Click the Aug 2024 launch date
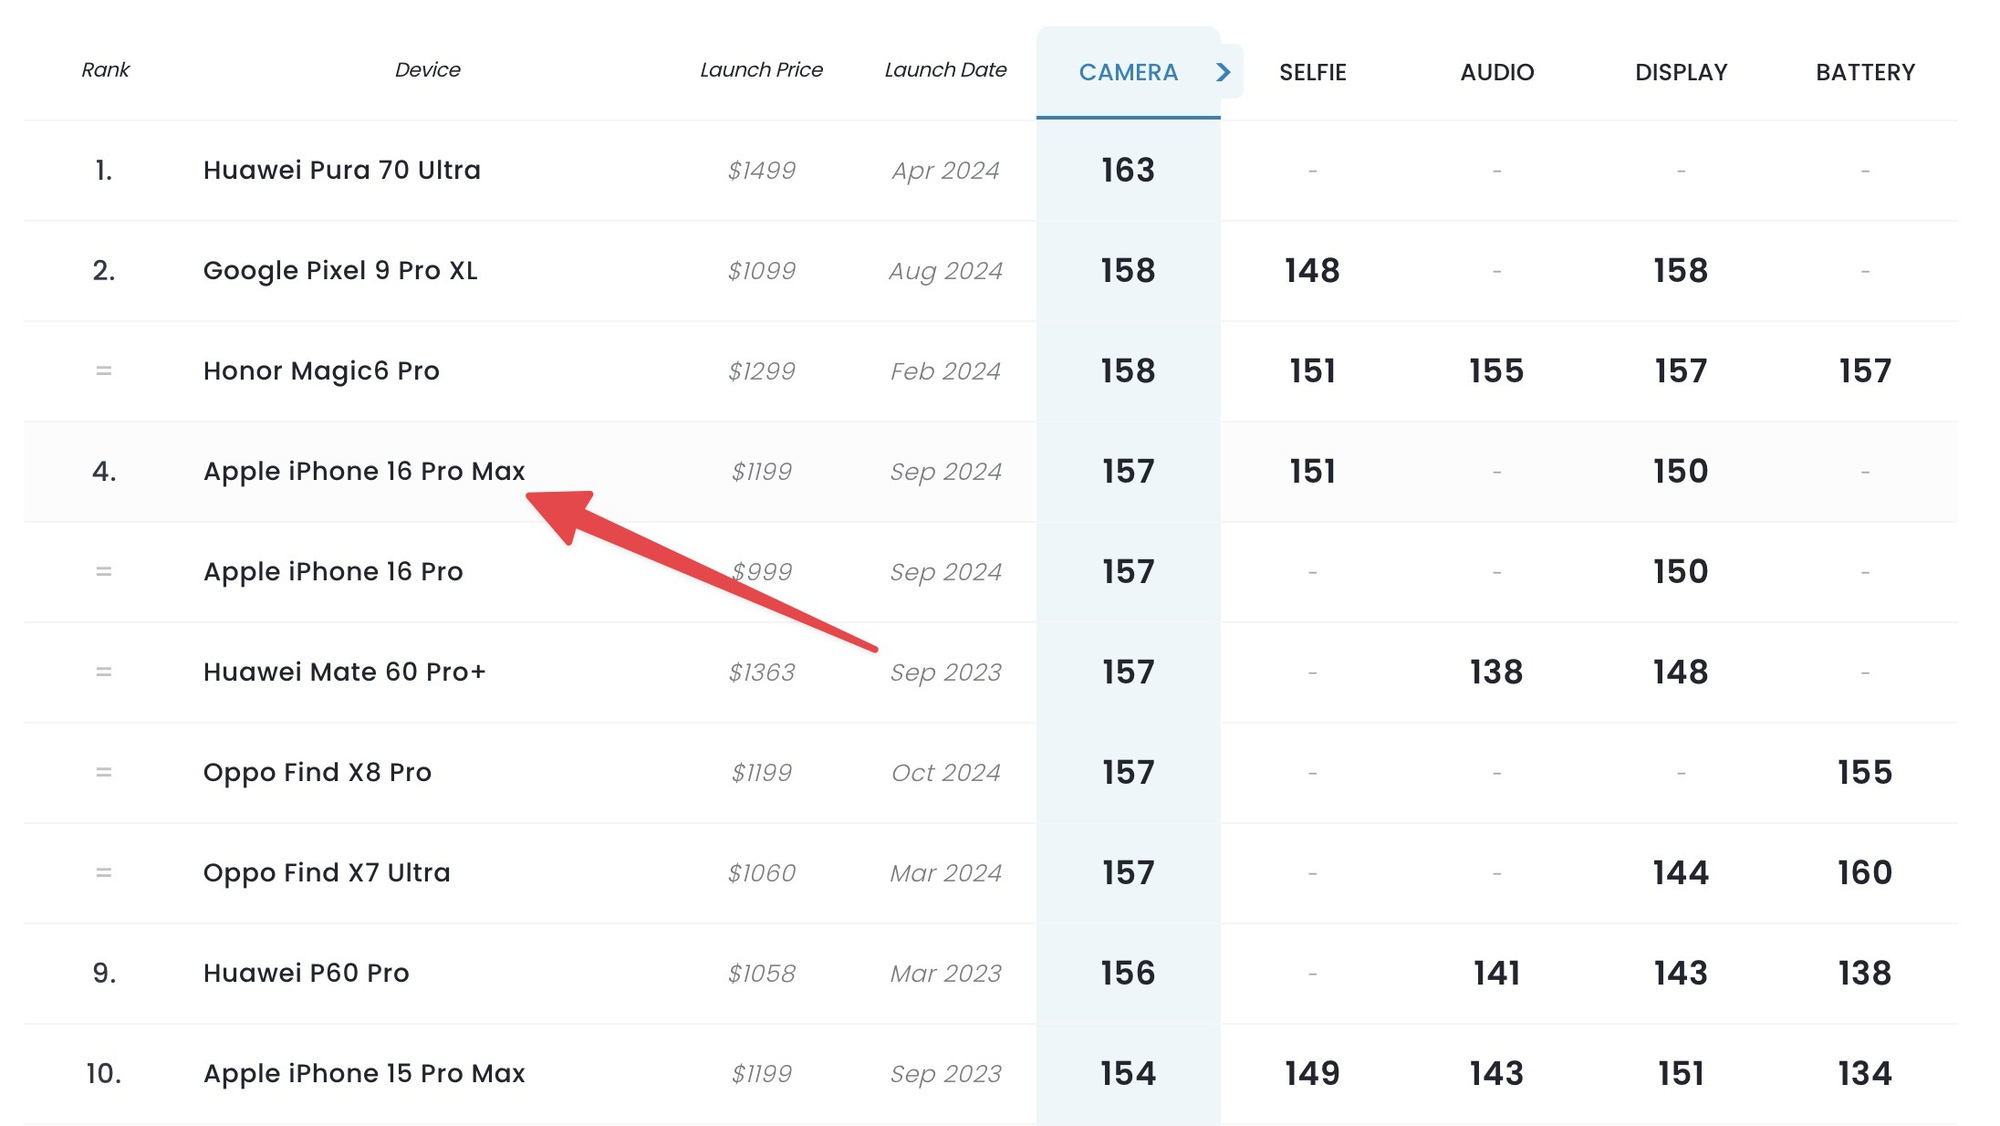The width and height of the screenshot is (2000, 1126). pyautogui.click(x=945, y=271)
